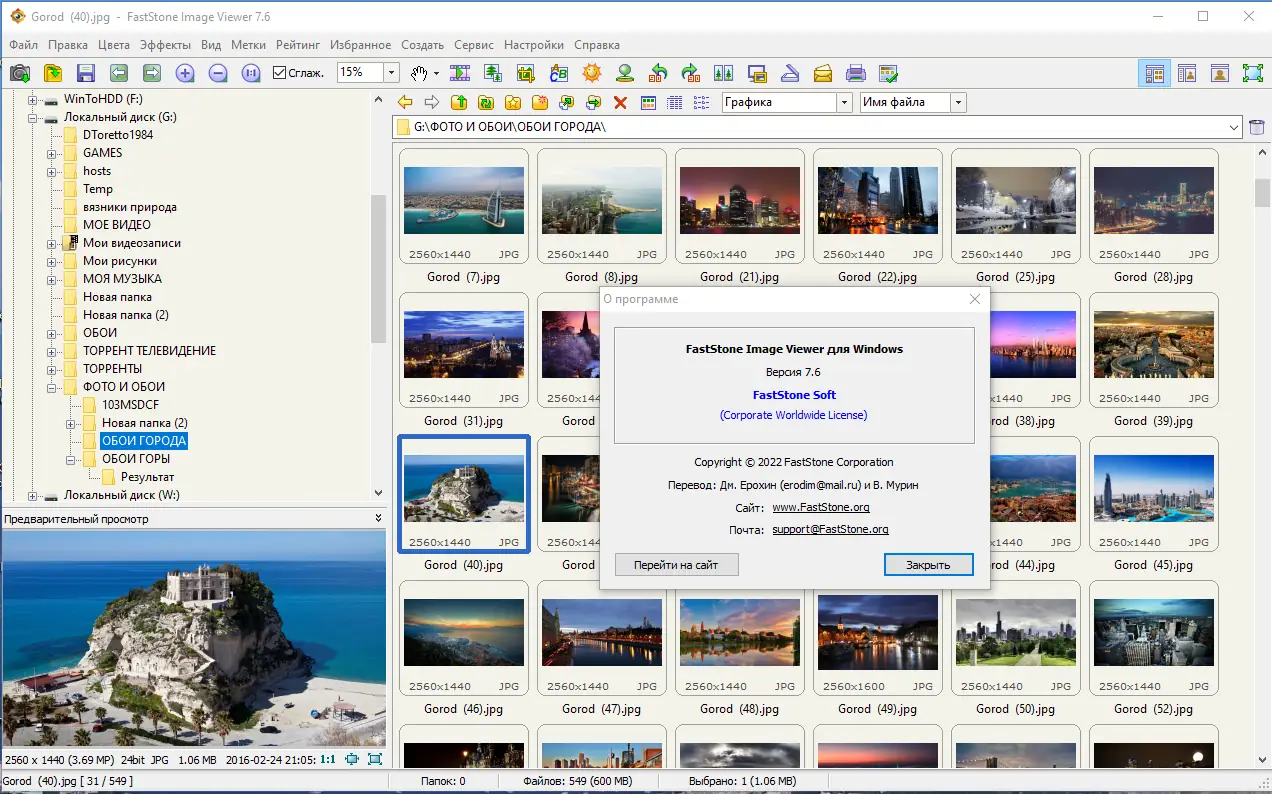
Task: Click the printer icon to print
Action: [x=855, y=73]
